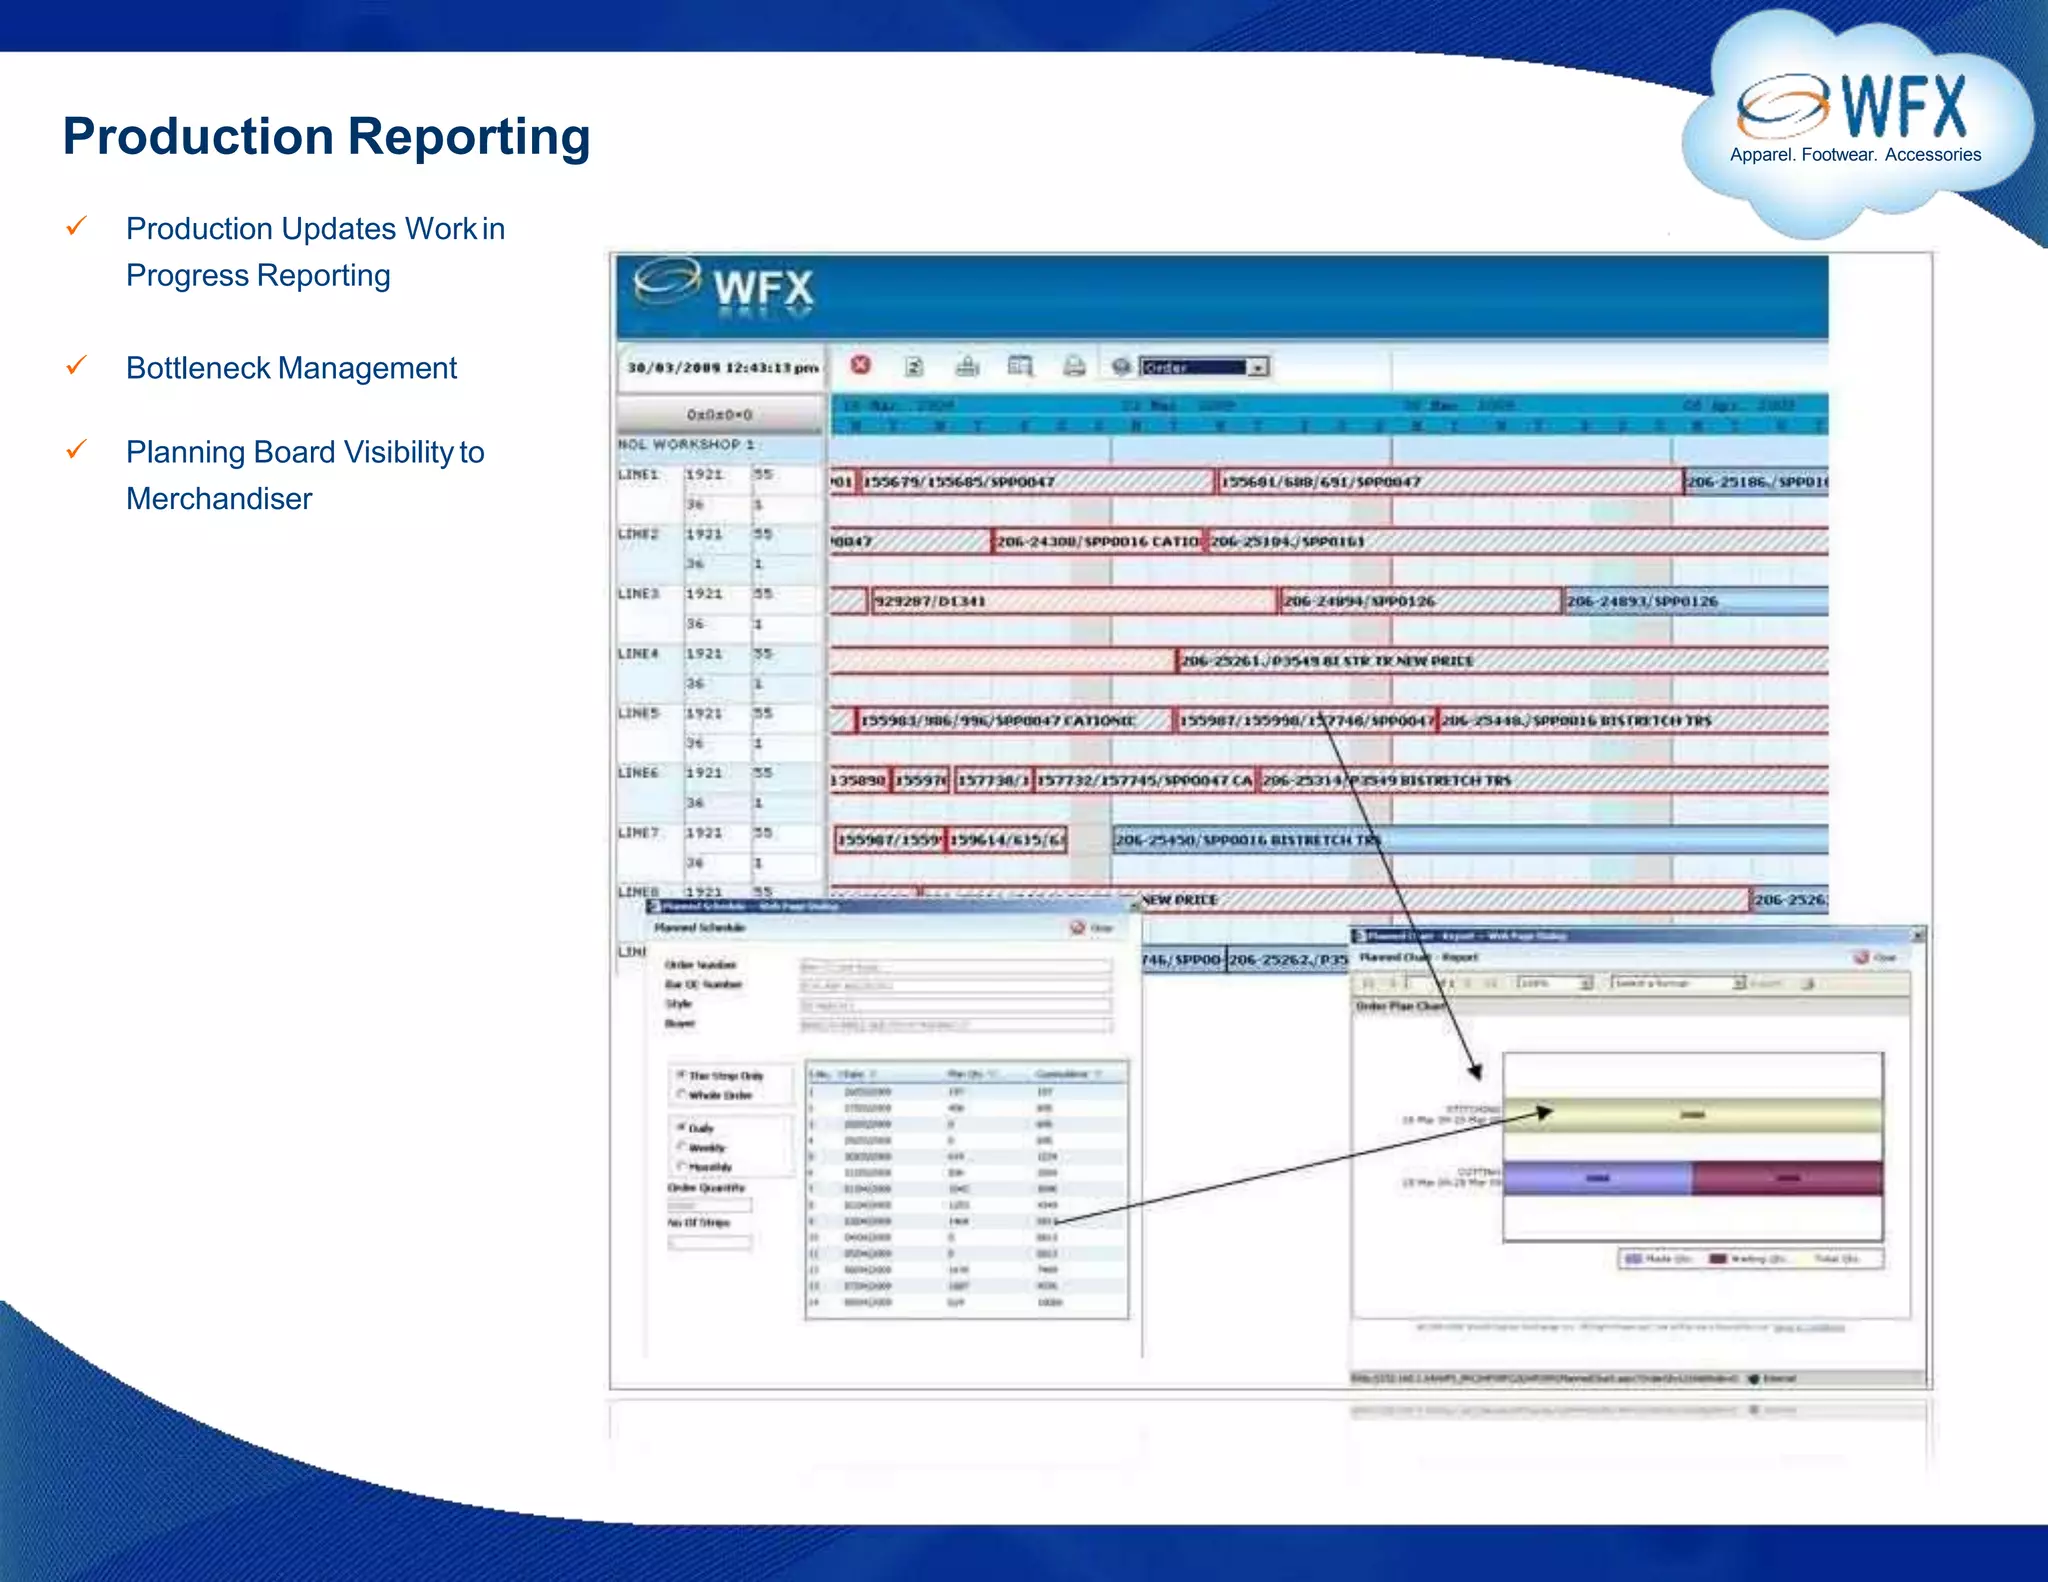Open the Order dropdown in toolbar
The height and width of the screenshot is (1582, 2048).
point(1258,367)
